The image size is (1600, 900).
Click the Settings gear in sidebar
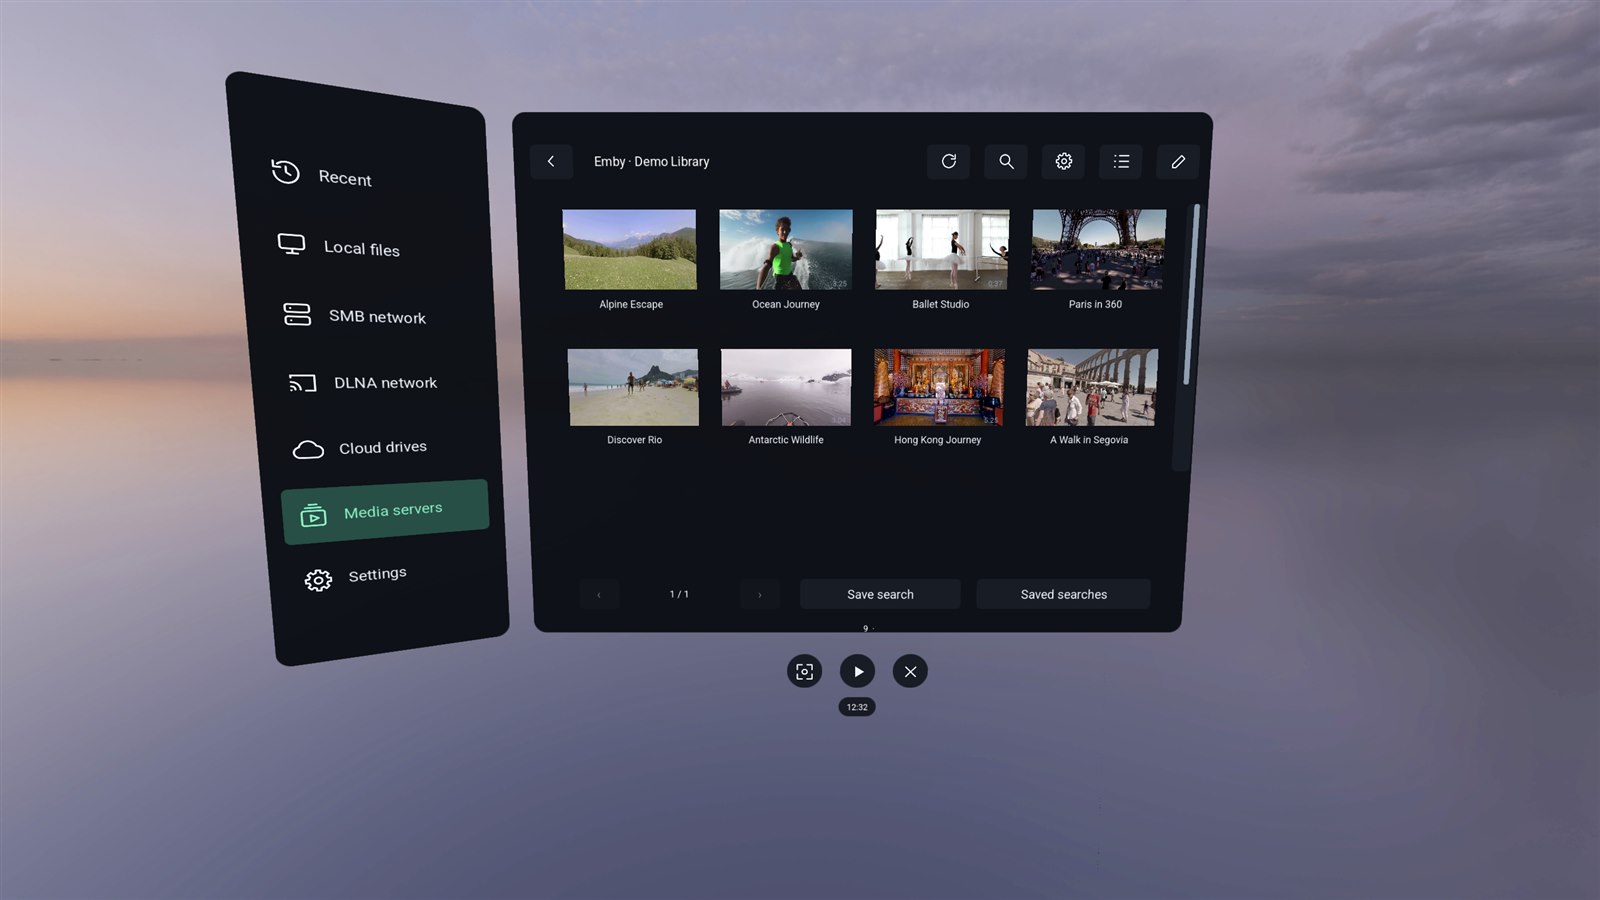pos(318,580)
